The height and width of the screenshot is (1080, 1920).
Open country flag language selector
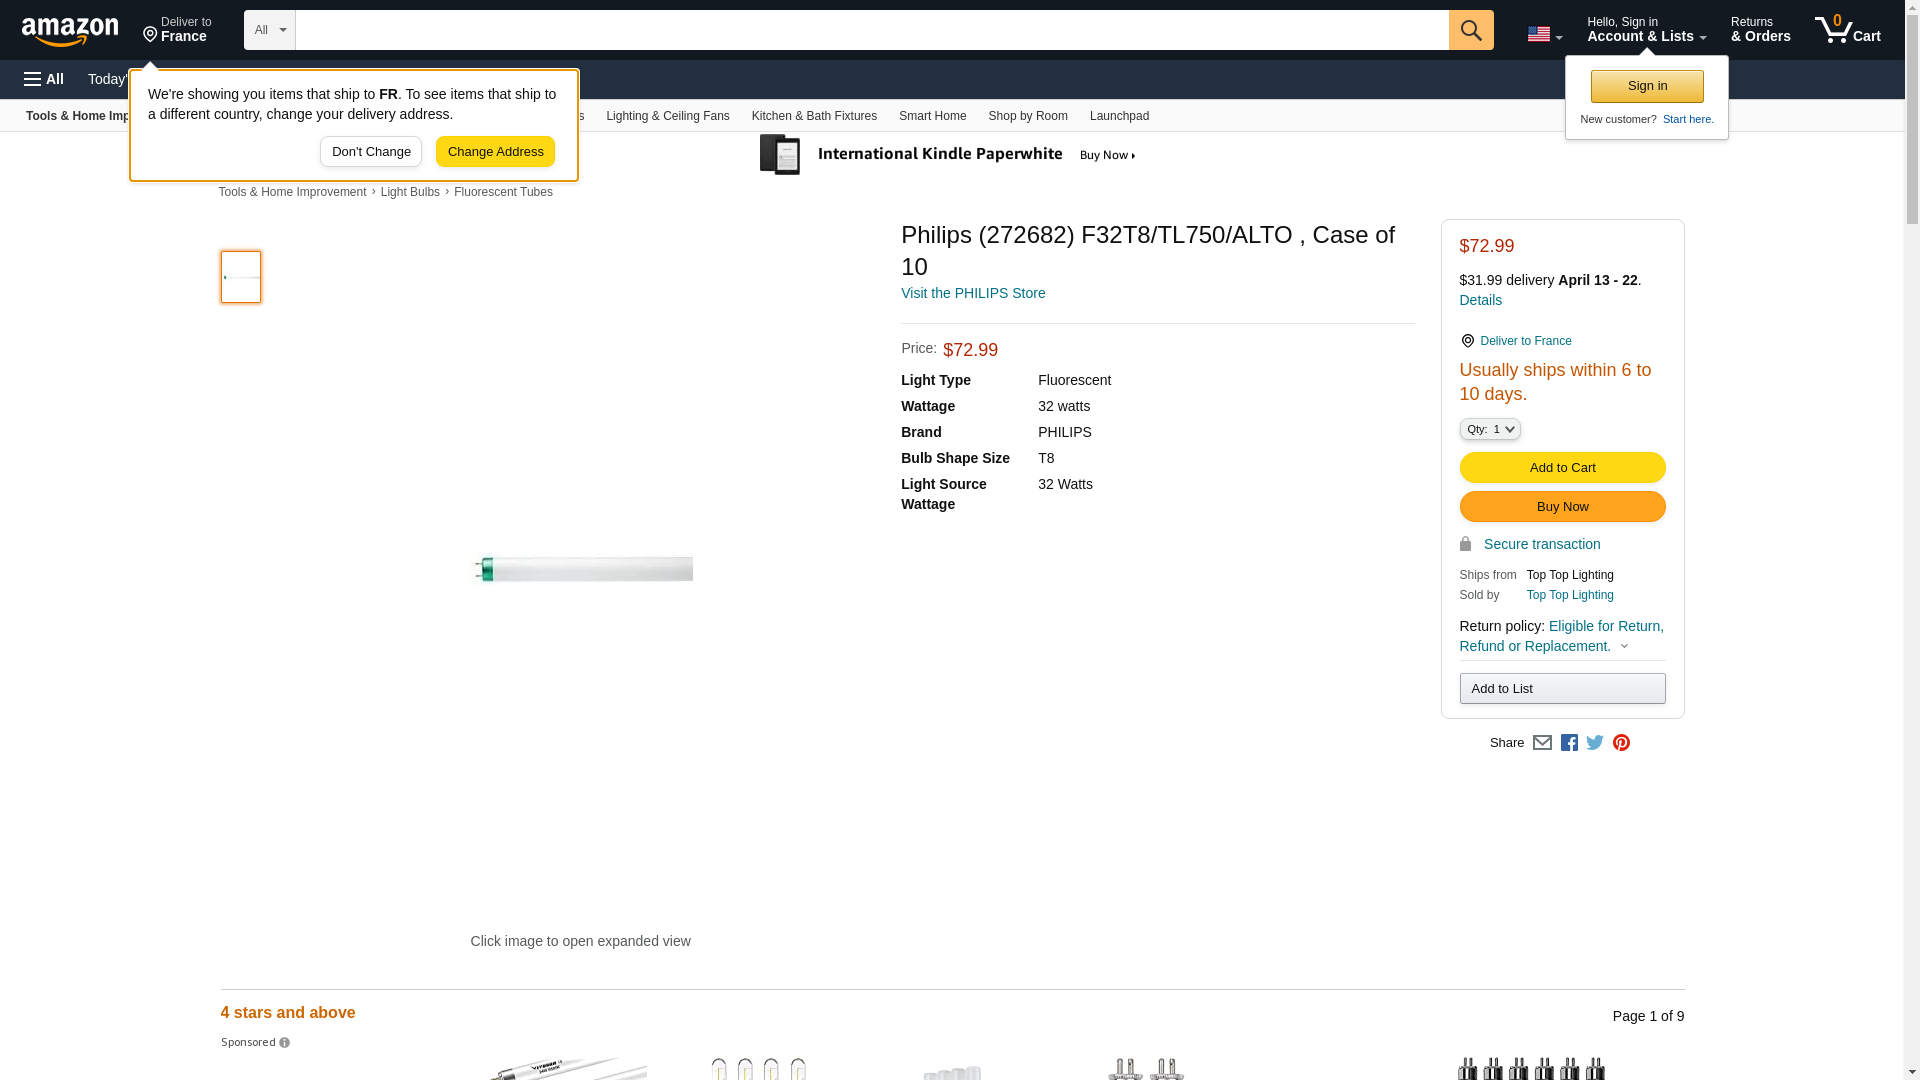[1544, 34]
